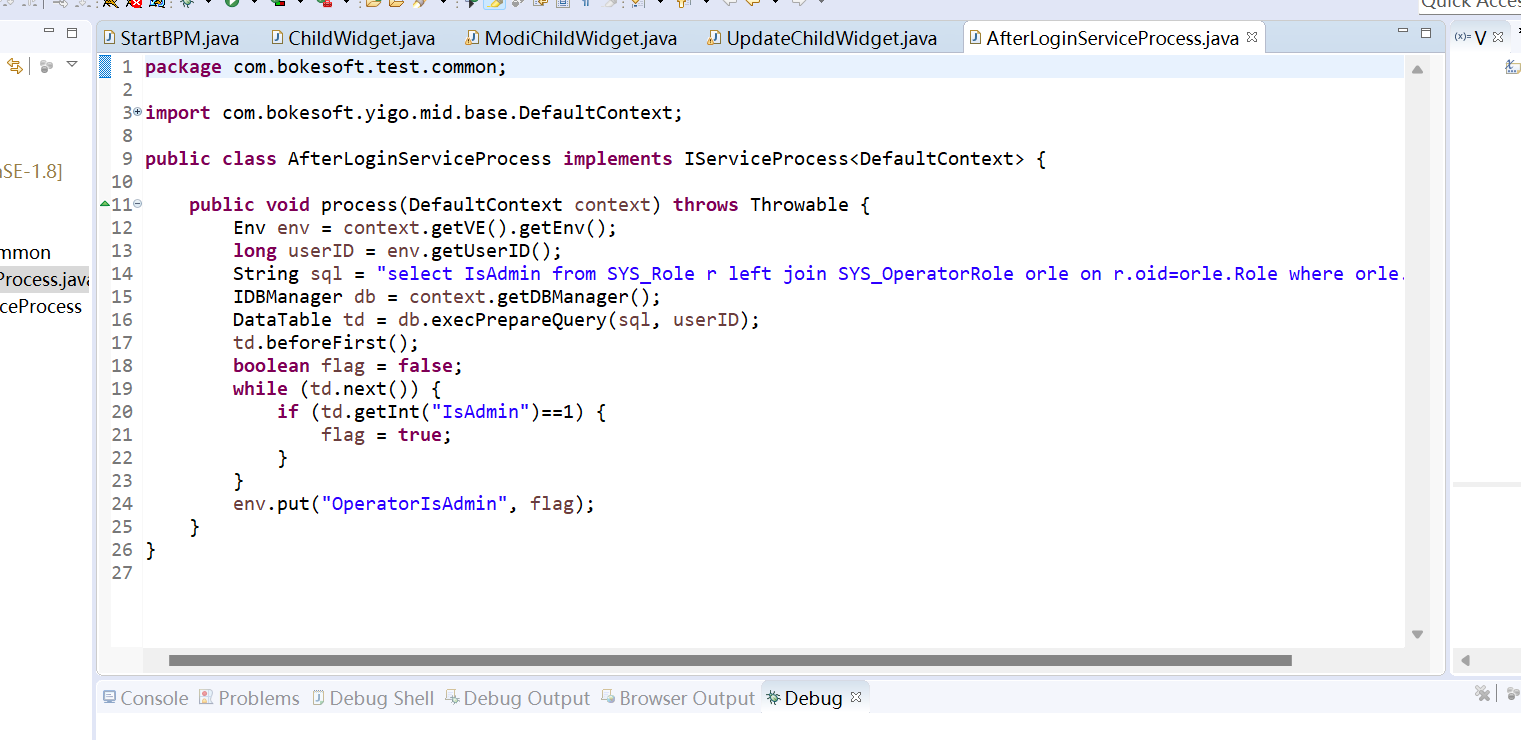Image resolution: width=1521 pixels, height=740 pixels.
Task: Click the SQL string on line 14
Action: point(890,273)
